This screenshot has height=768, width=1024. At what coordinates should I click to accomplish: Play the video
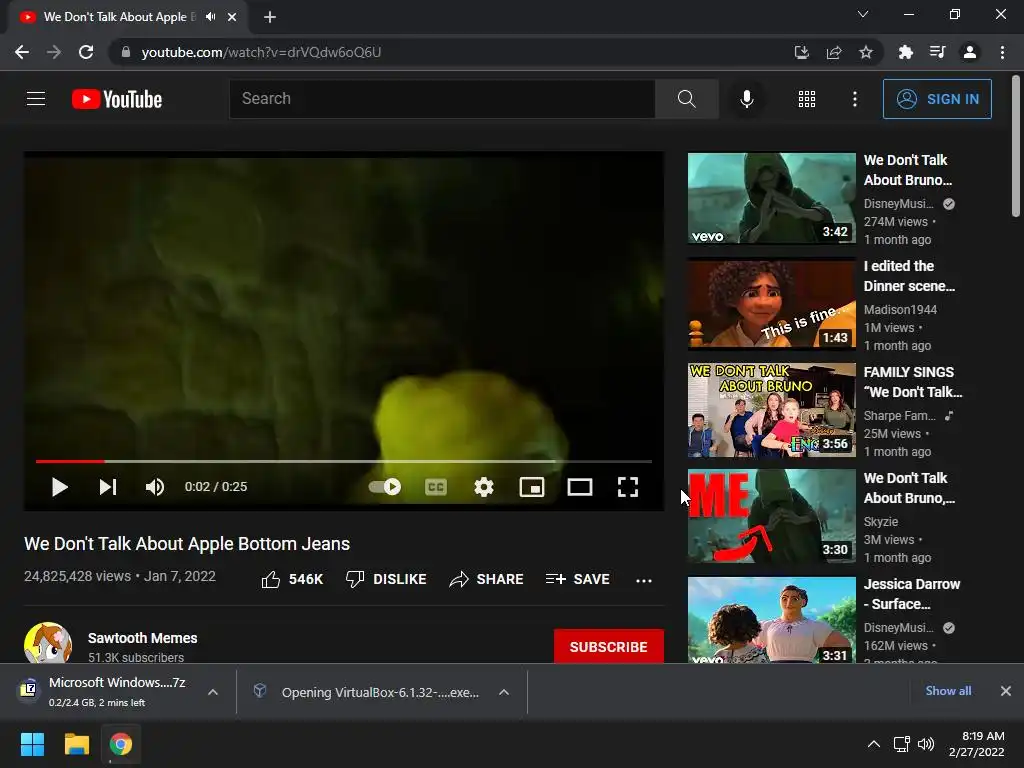pyautogui.click(x=59, y=487)
